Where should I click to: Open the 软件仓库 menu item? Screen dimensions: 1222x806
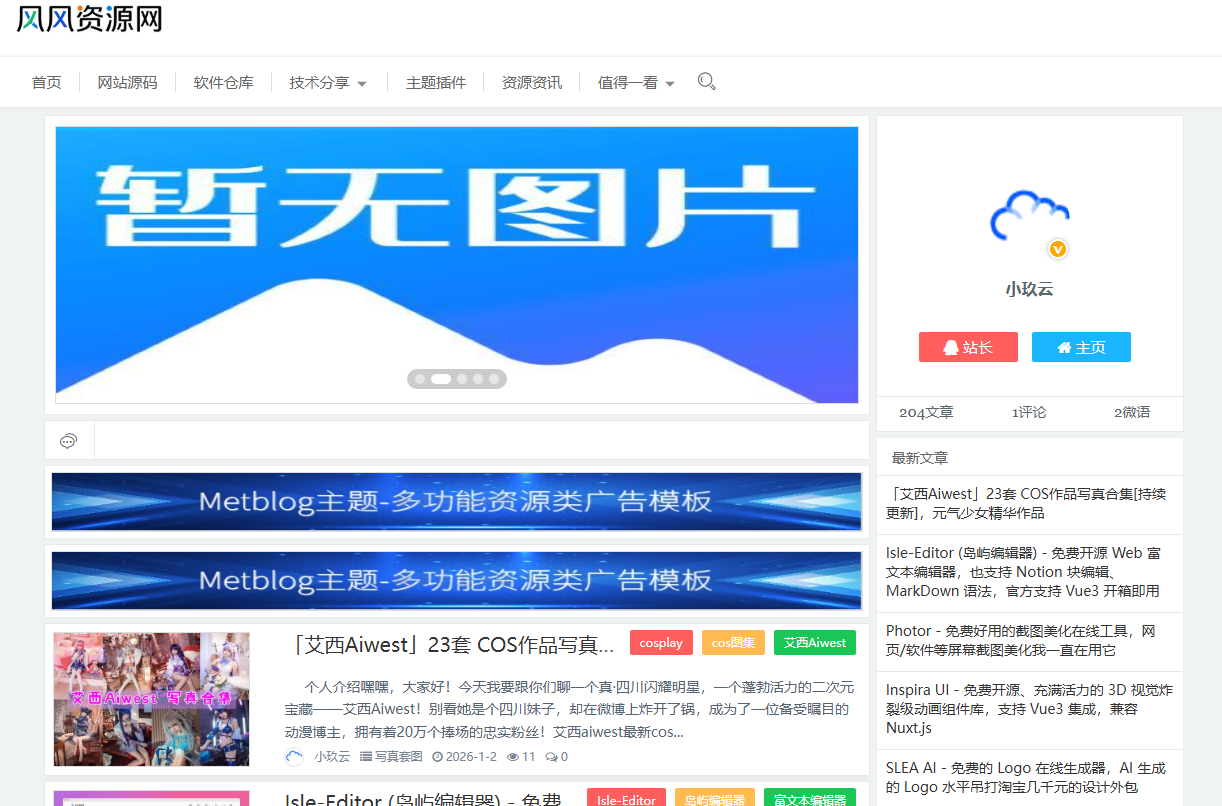click(x=222, y=82)
